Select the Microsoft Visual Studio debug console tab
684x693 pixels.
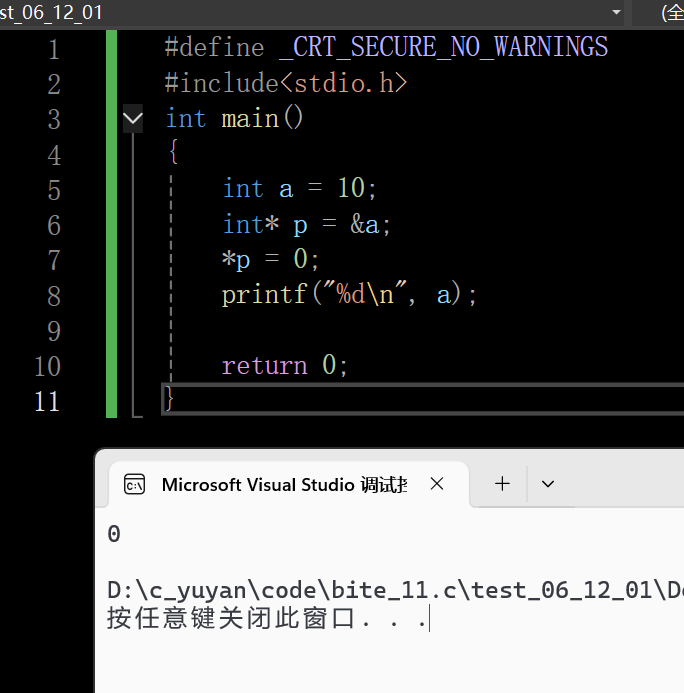point(289,484)
